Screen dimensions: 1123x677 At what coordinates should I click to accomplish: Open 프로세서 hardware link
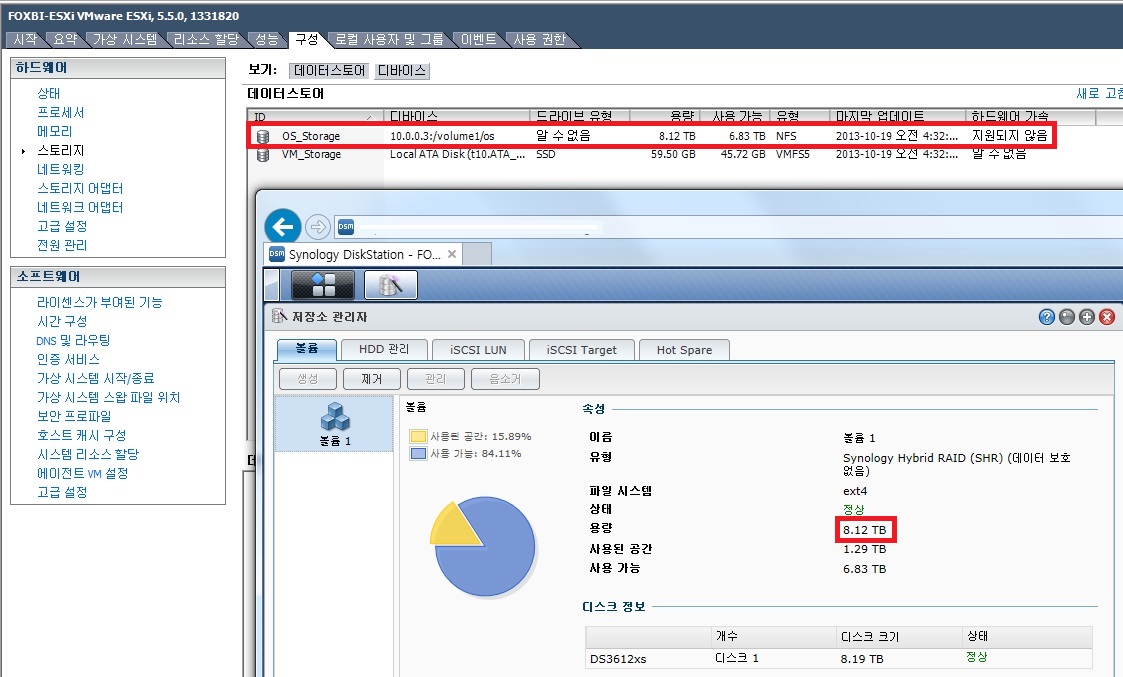point(61,112)
